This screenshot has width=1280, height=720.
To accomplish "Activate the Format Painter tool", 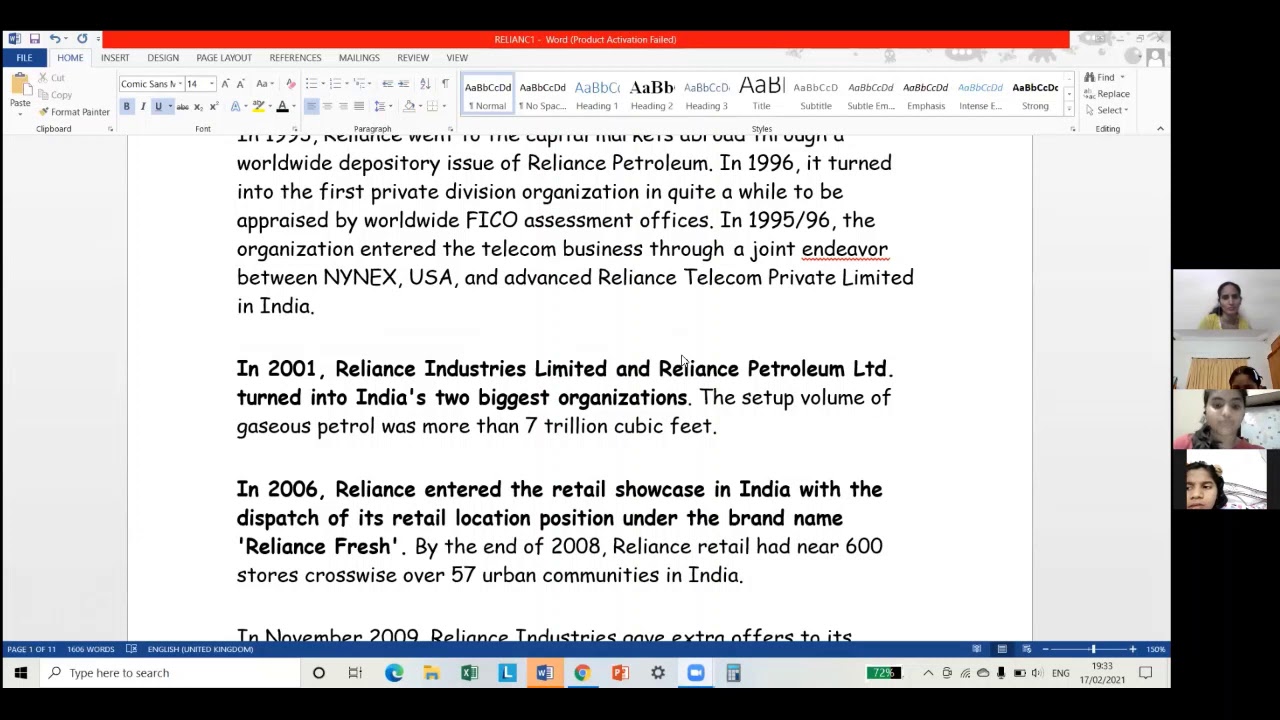I will [74, 112].
